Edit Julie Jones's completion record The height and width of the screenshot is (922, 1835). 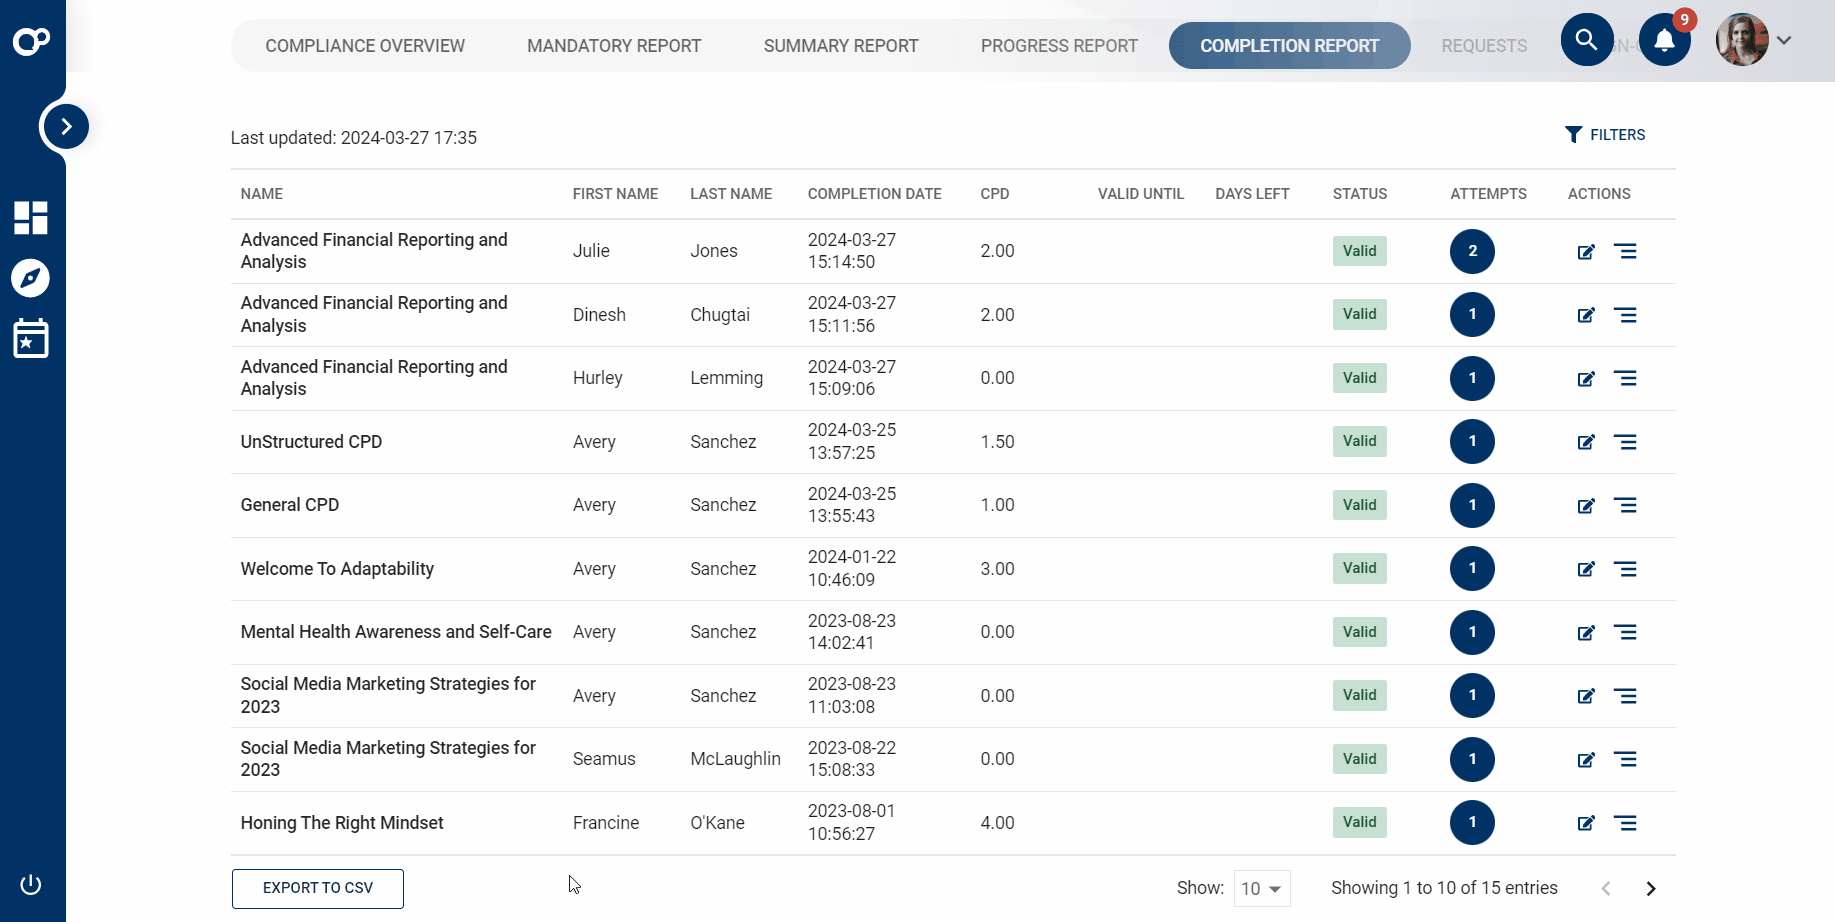1586,252
